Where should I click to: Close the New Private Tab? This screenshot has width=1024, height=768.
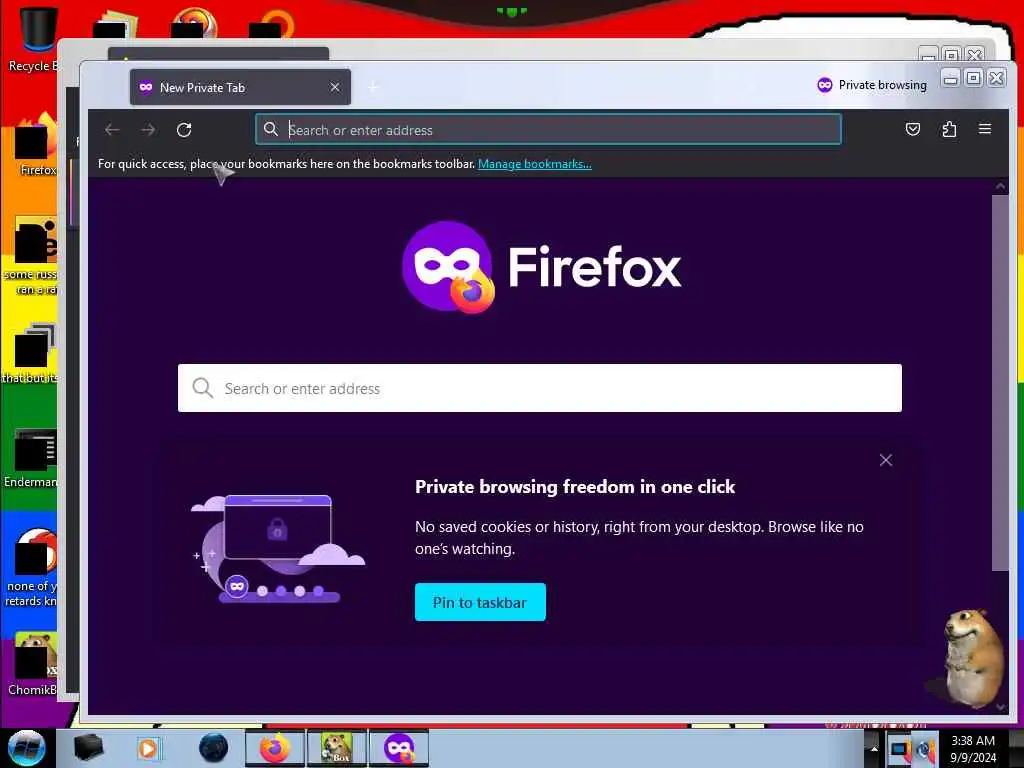click(335, 87)
